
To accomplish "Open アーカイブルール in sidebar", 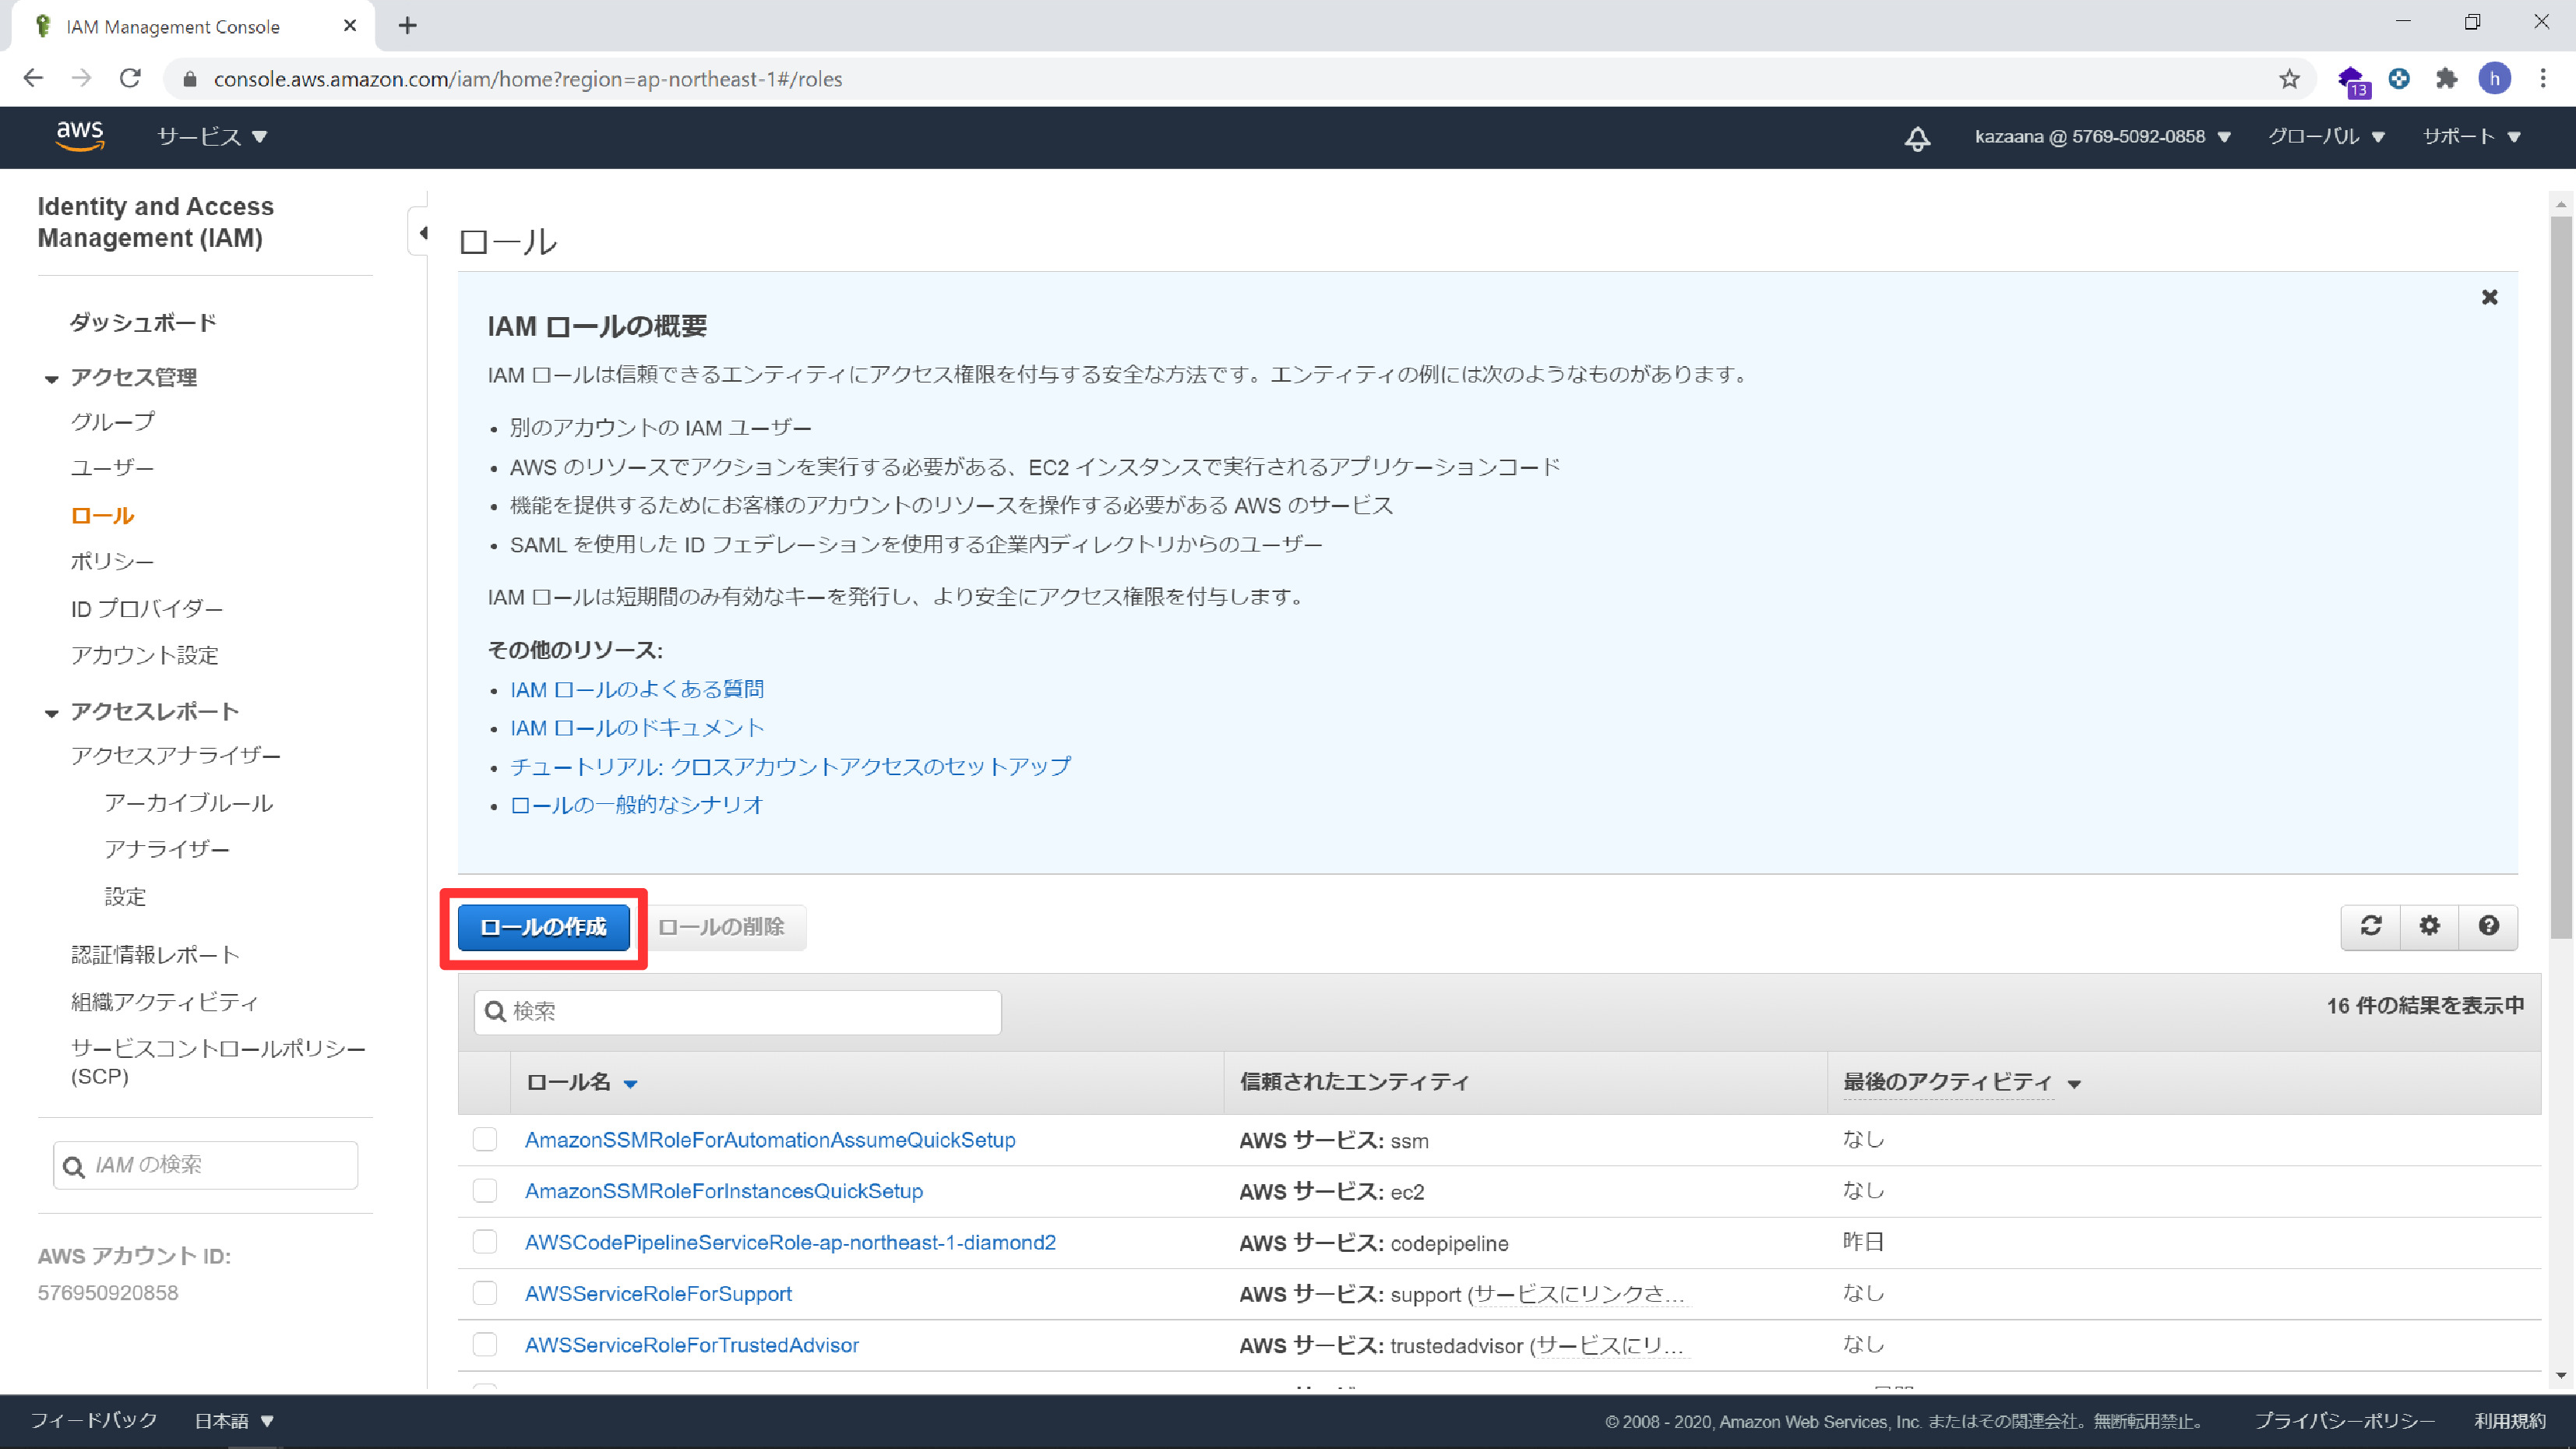I will point(189,802).
